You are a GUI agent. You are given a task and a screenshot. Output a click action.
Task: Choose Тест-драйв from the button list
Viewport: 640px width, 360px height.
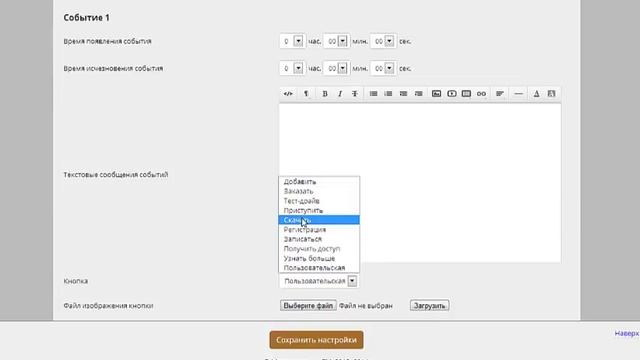(x=319, y=201)
